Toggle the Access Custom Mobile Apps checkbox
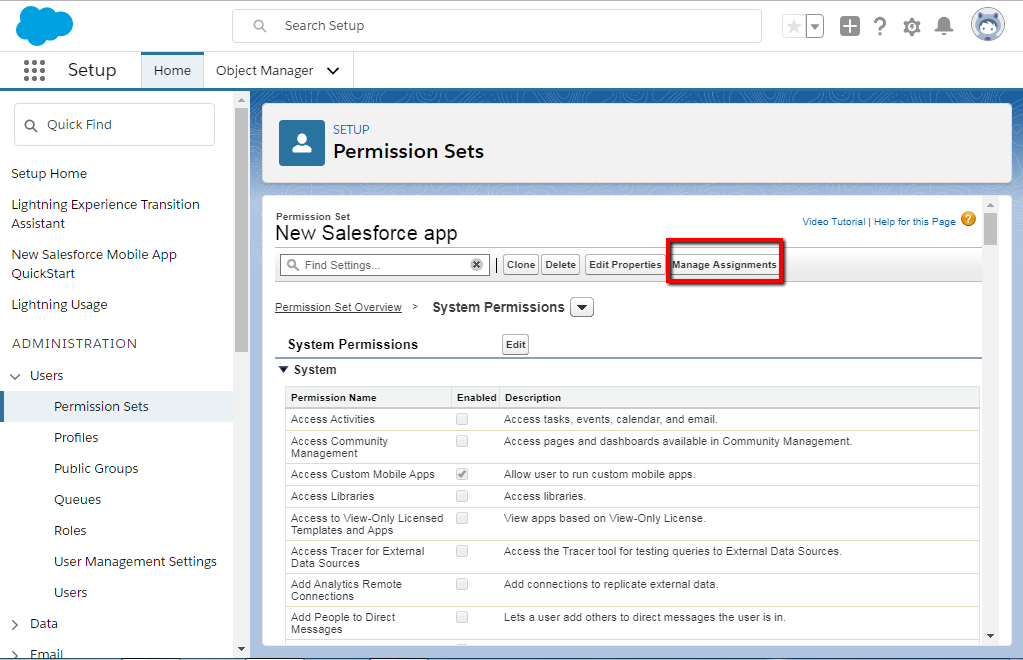Image resolution: width=1023 pixels, height=660 pixels. (462, 474)
